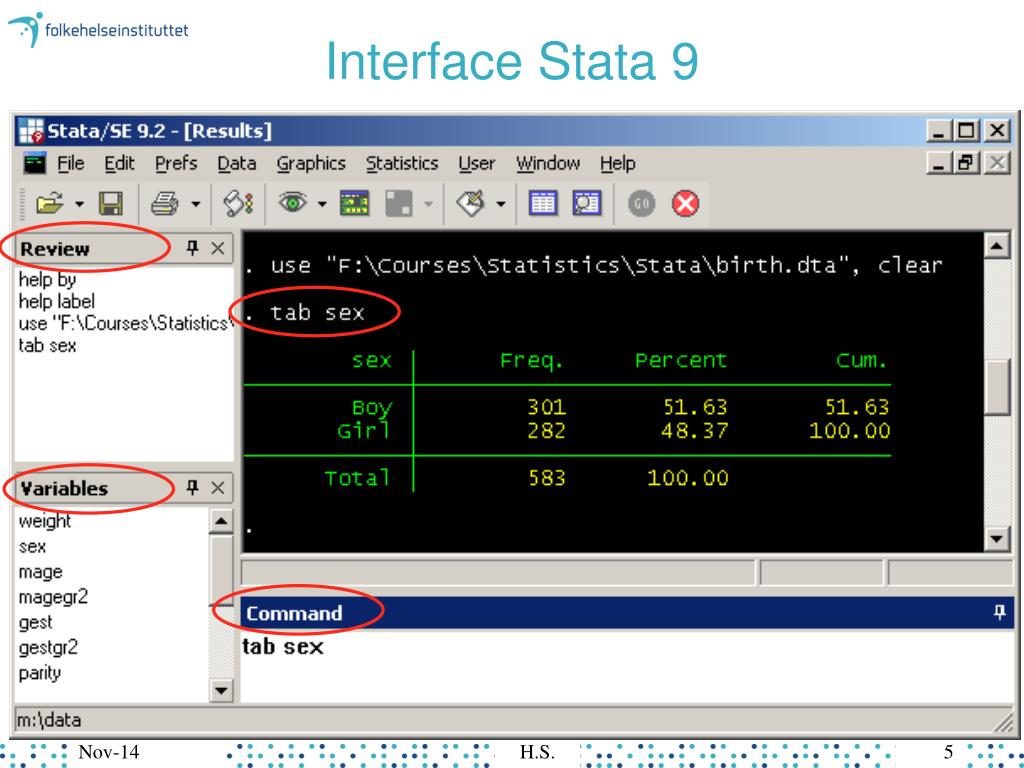Select the parity variable
Screen dimensions: 1024x768
tap(40, 673)
